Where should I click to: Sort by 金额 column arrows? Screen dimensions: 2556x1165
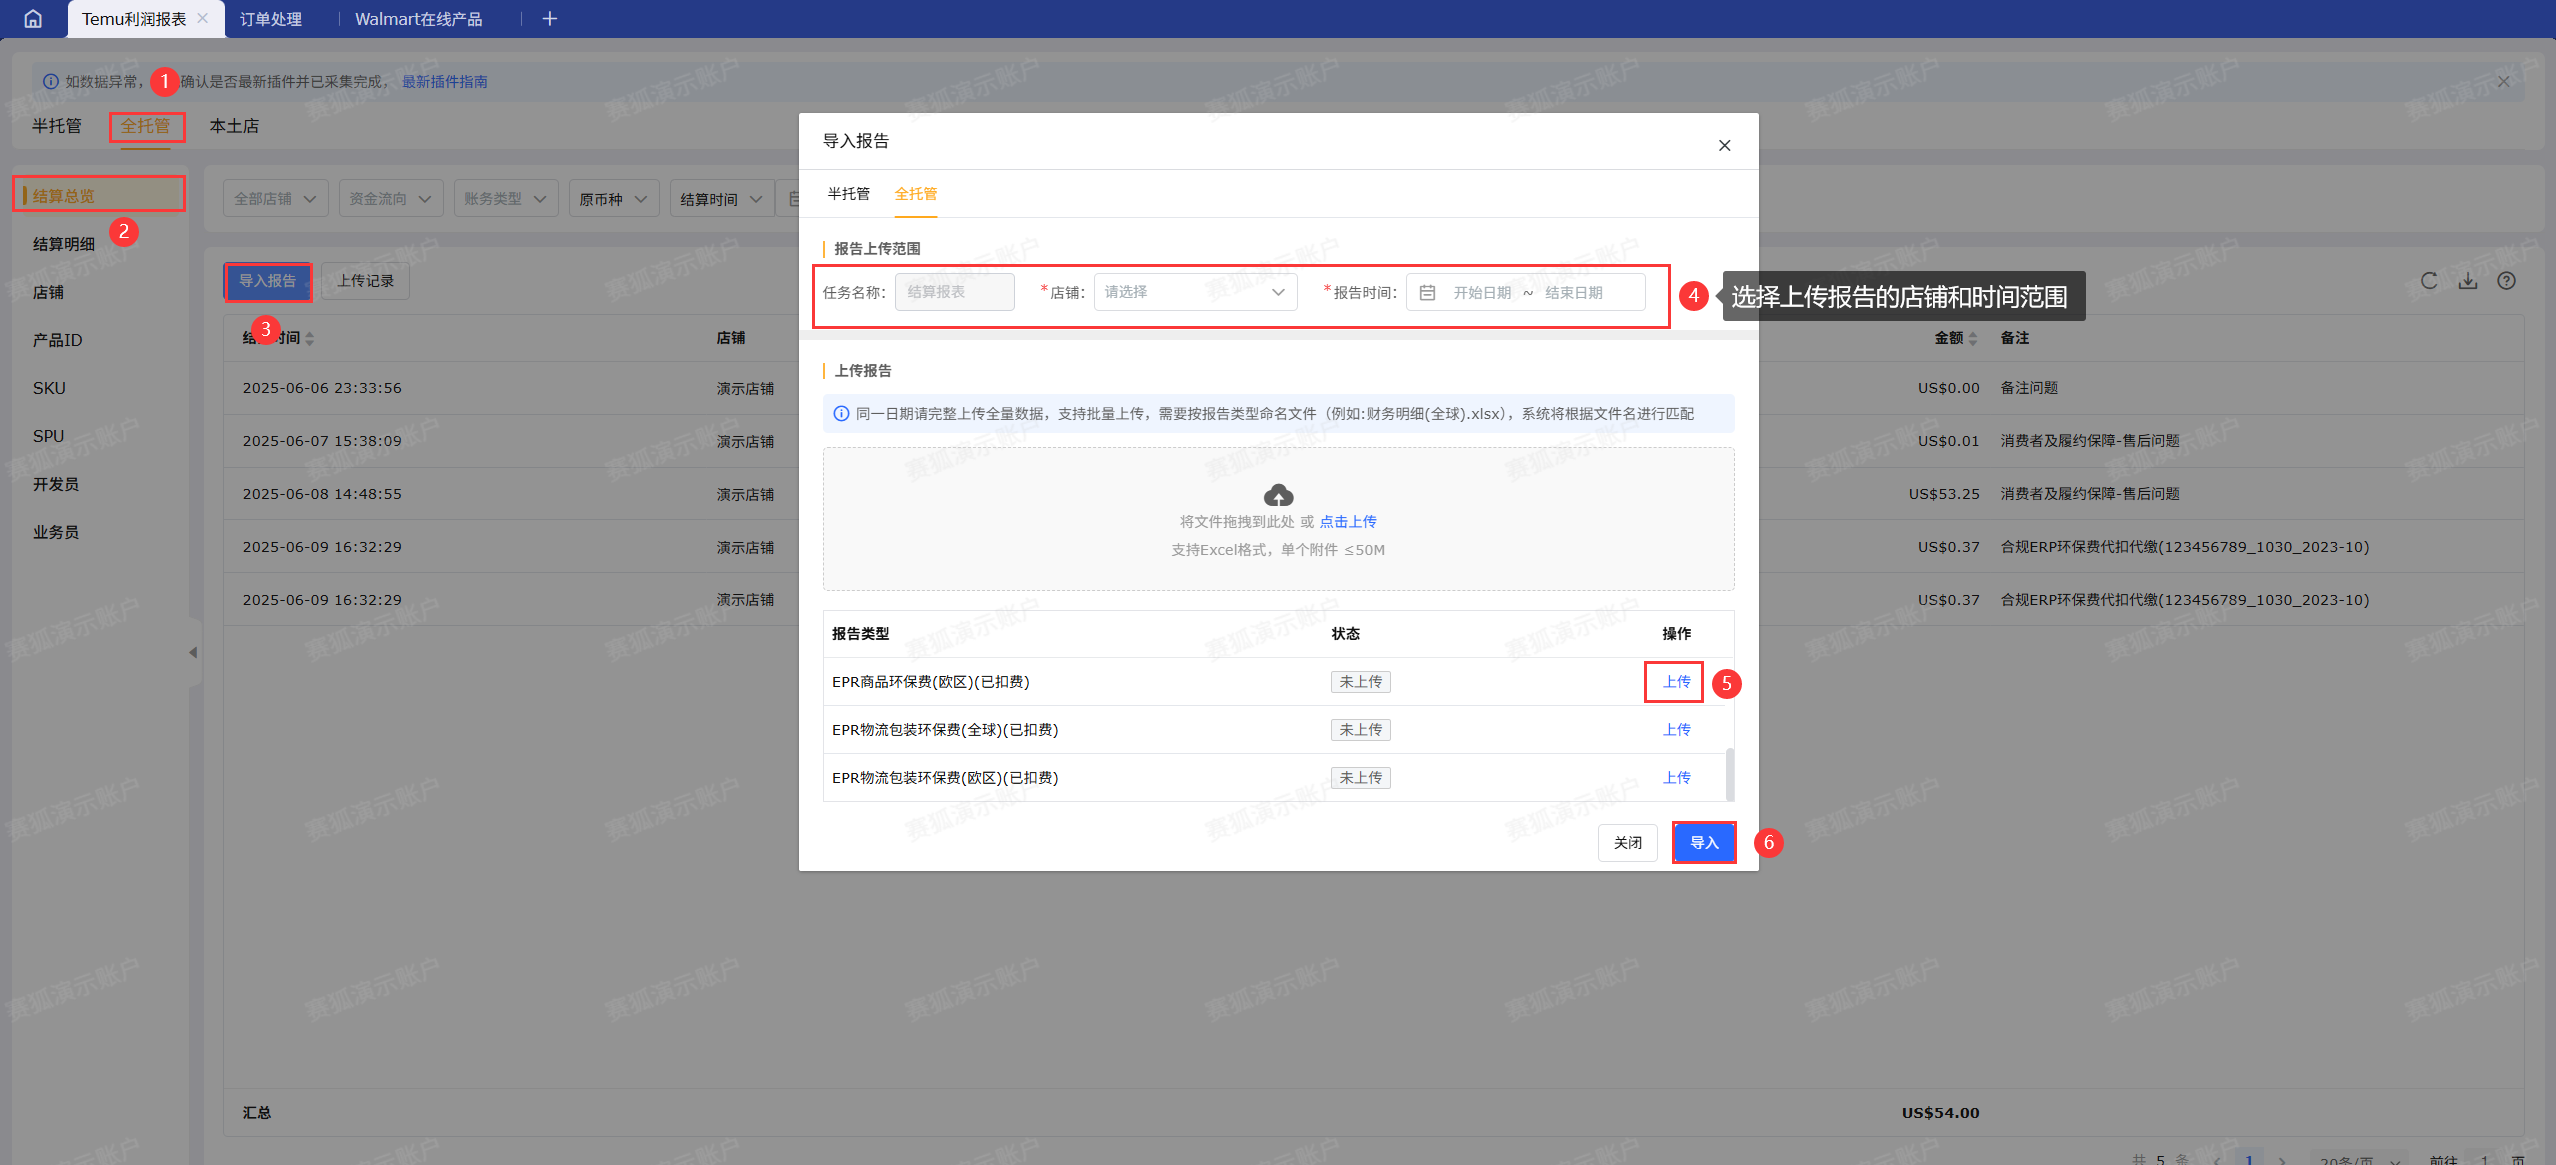(1972, 339)
